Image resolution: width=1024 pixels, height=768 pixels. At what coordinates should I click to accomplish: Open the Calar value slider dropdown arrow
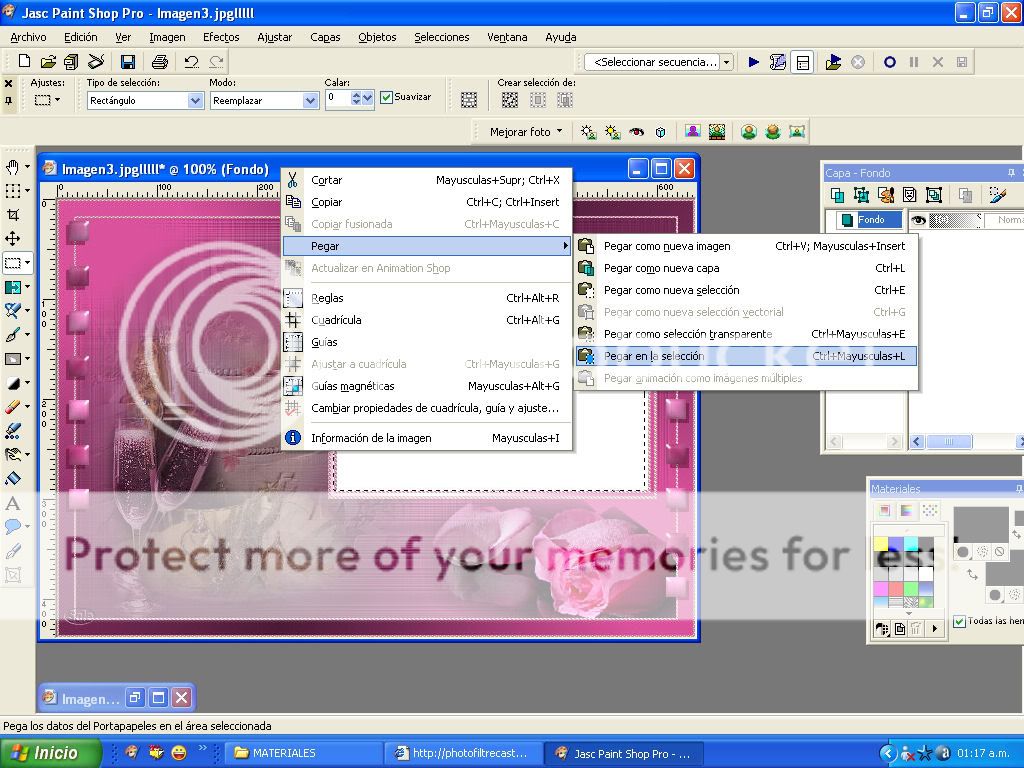tap(368, 98)
